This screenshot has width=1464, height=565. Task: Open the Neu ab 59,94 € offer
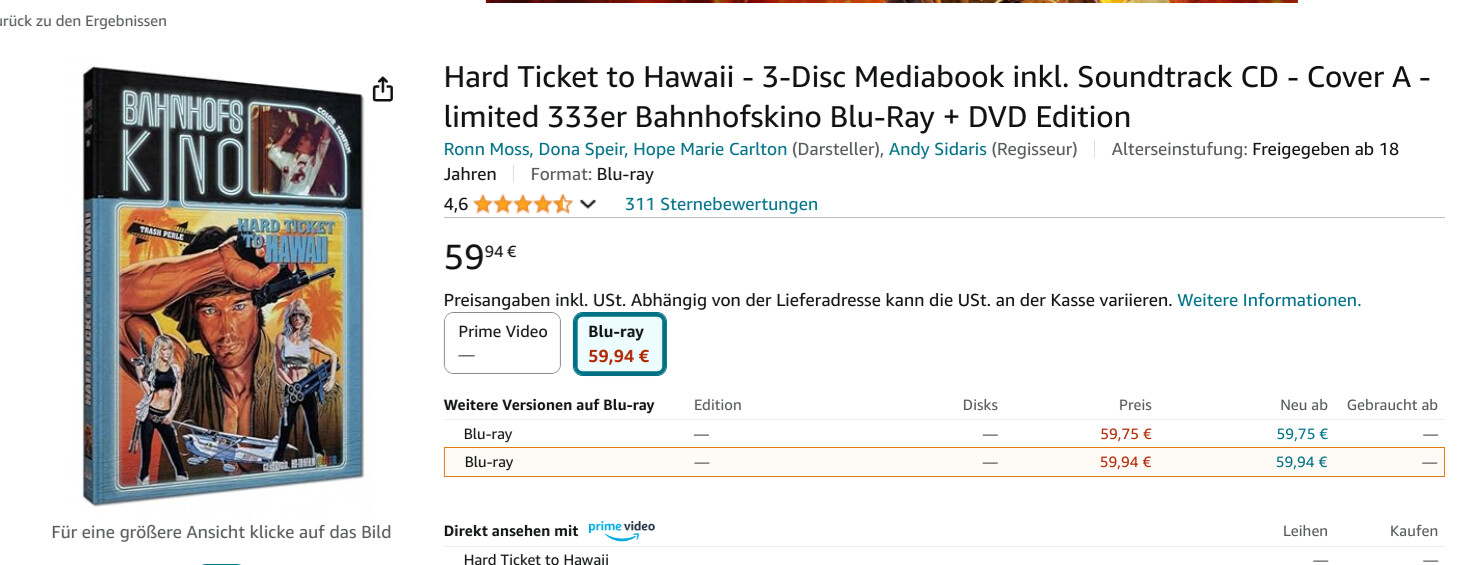1301,462
